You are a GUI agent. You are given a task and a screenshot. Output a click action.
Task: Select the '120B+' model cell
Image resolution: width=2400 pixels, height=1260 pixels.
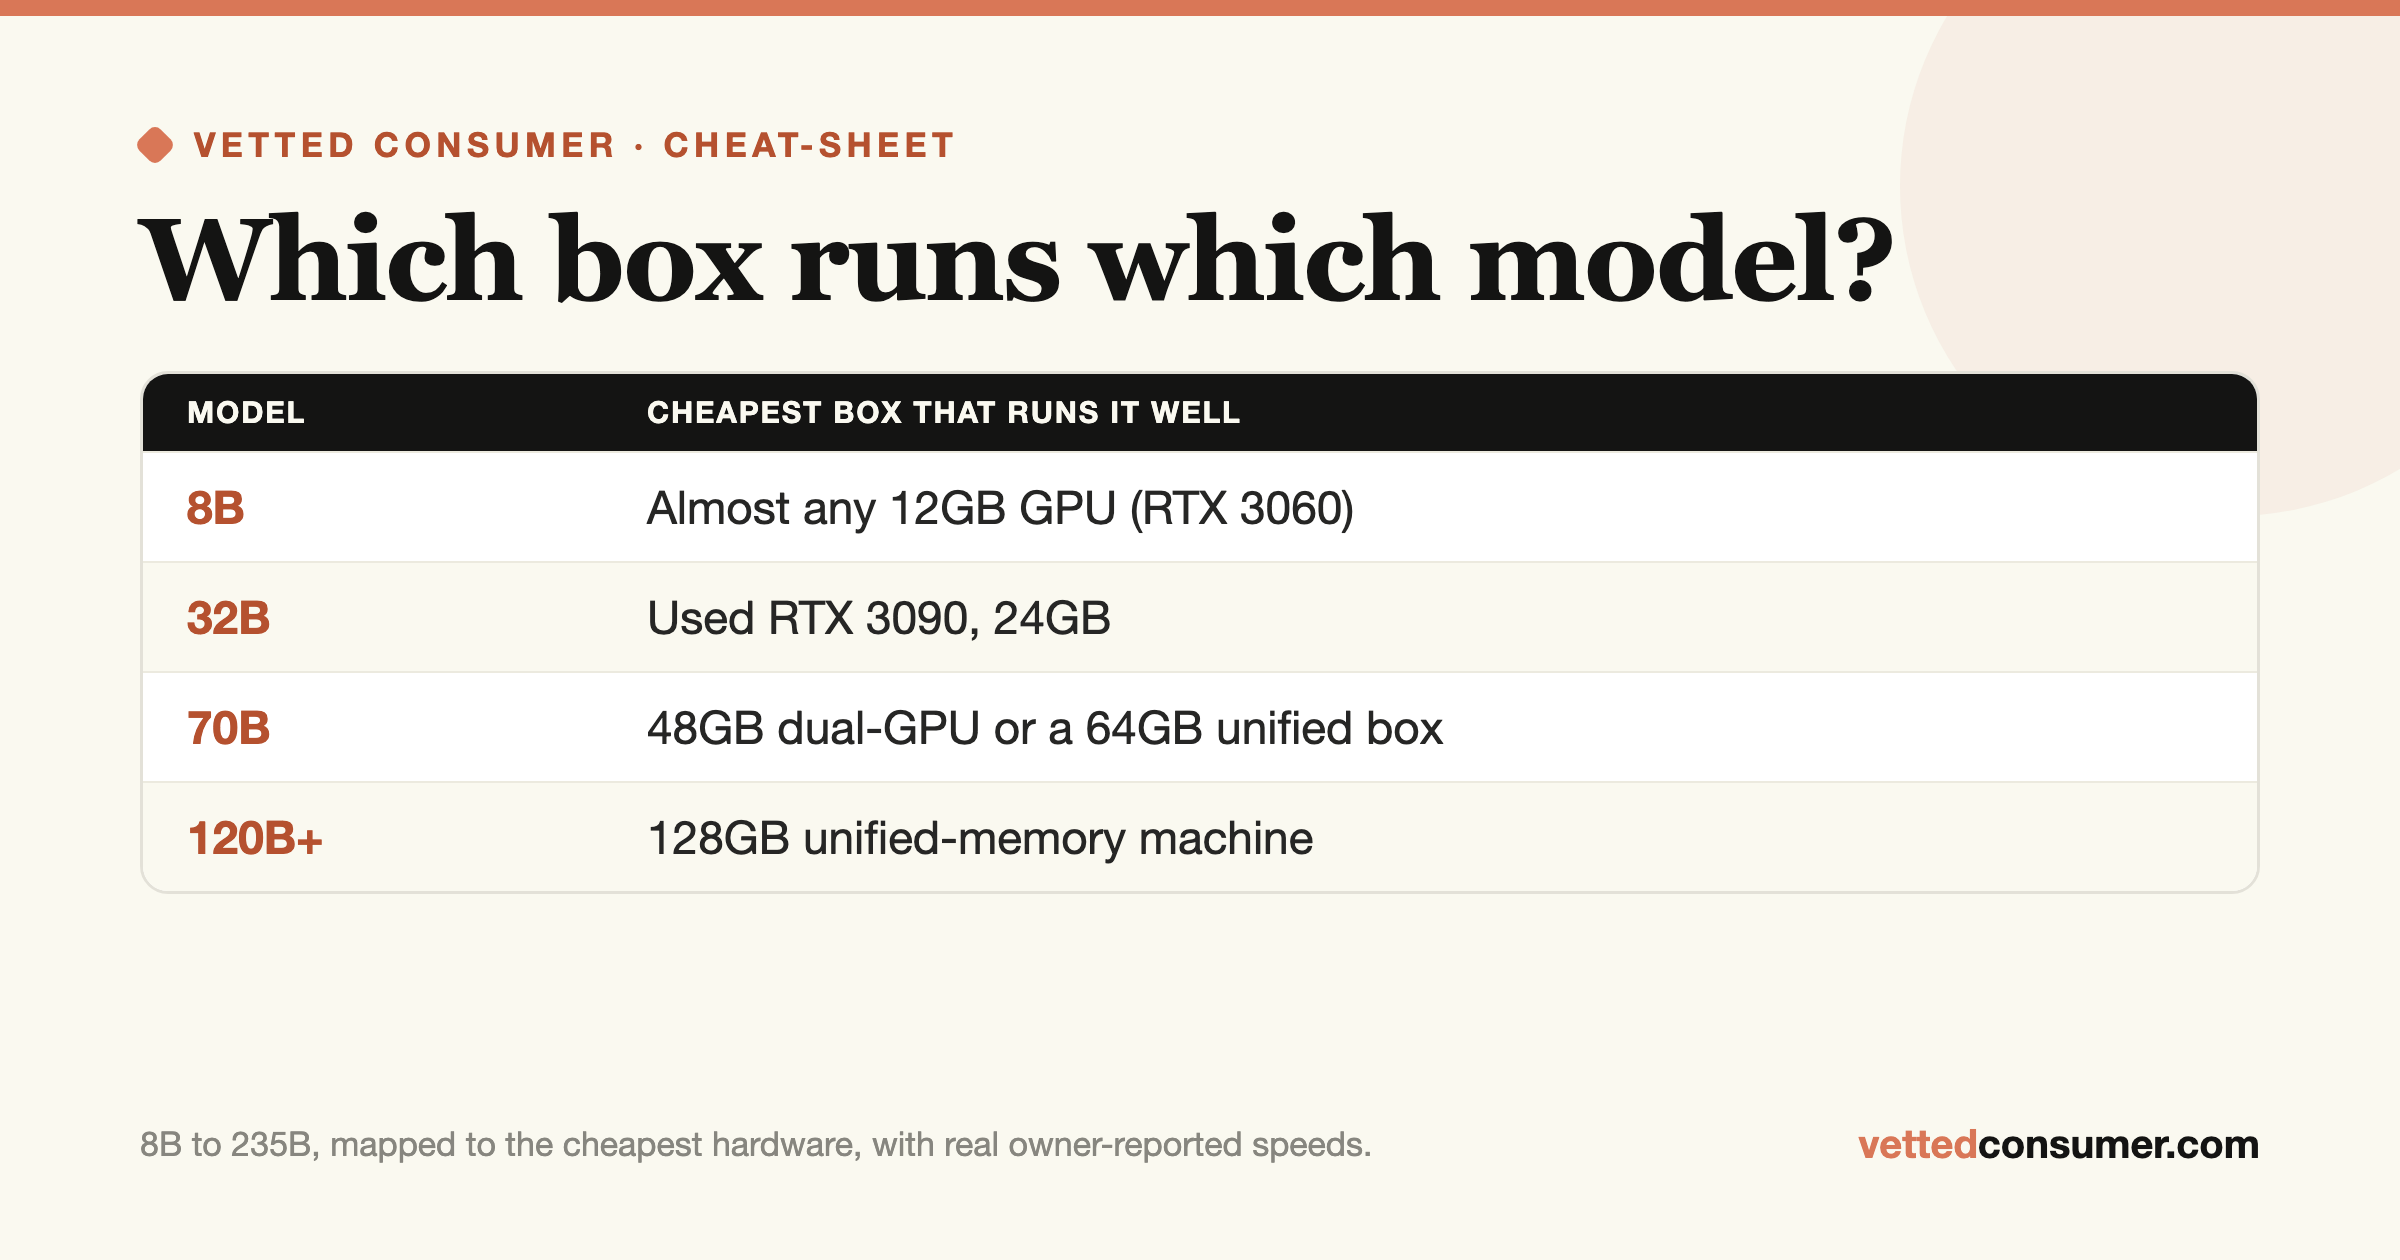pyautogui.click(x=255, y=838)
